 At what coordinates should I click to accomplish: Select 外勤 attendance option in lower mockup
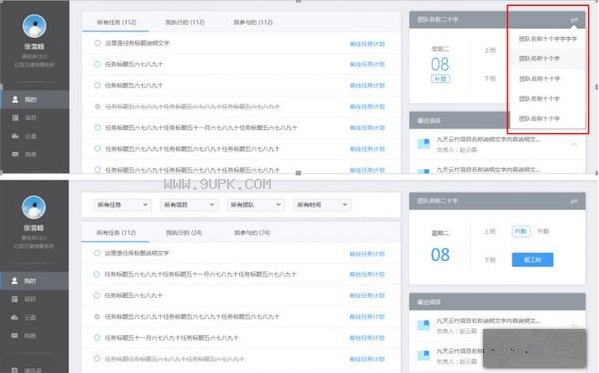tap(543, 231)
